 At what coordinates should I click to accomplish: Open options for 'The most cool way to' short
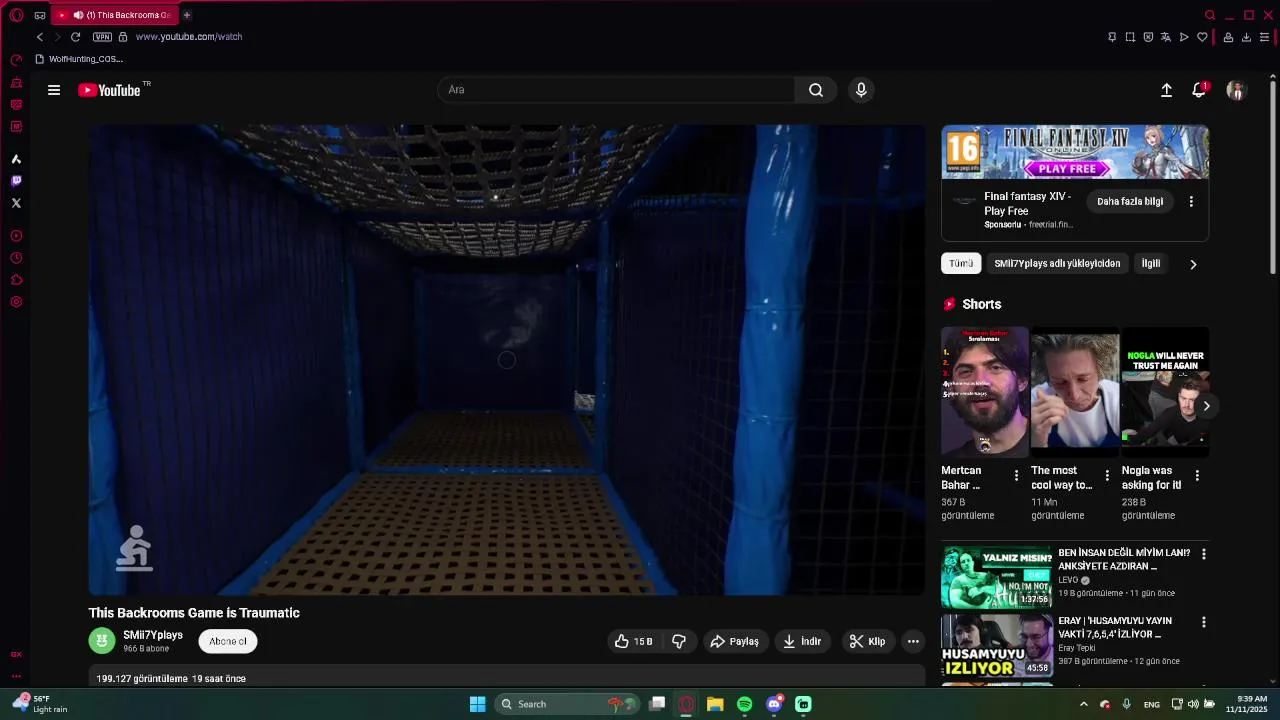point(1107,476)
